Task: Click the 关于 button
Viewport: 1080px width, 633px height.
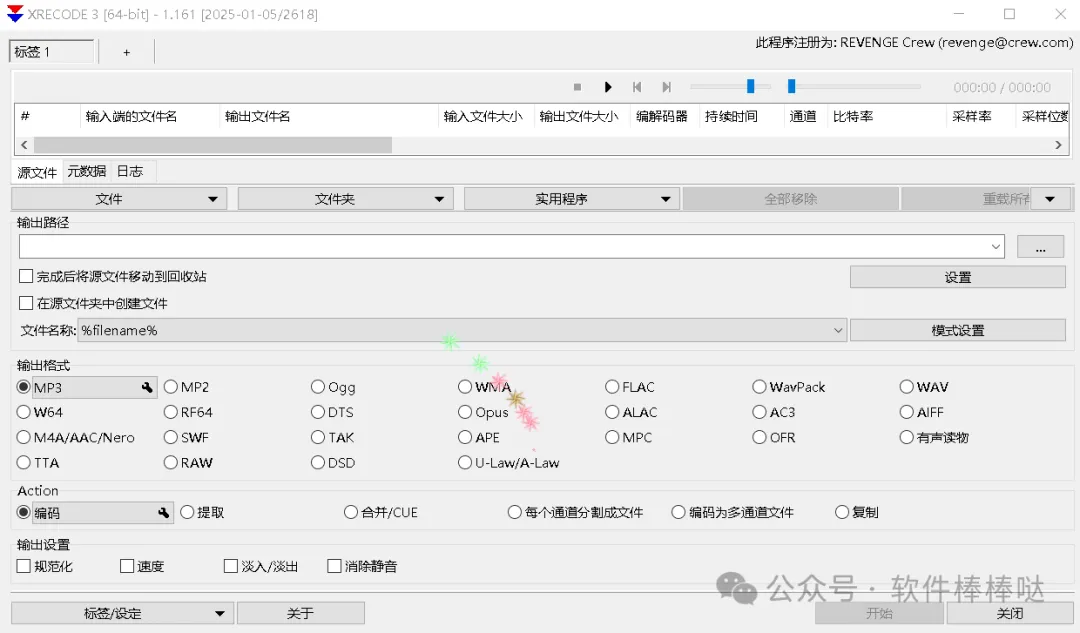Action: point(300,613)
